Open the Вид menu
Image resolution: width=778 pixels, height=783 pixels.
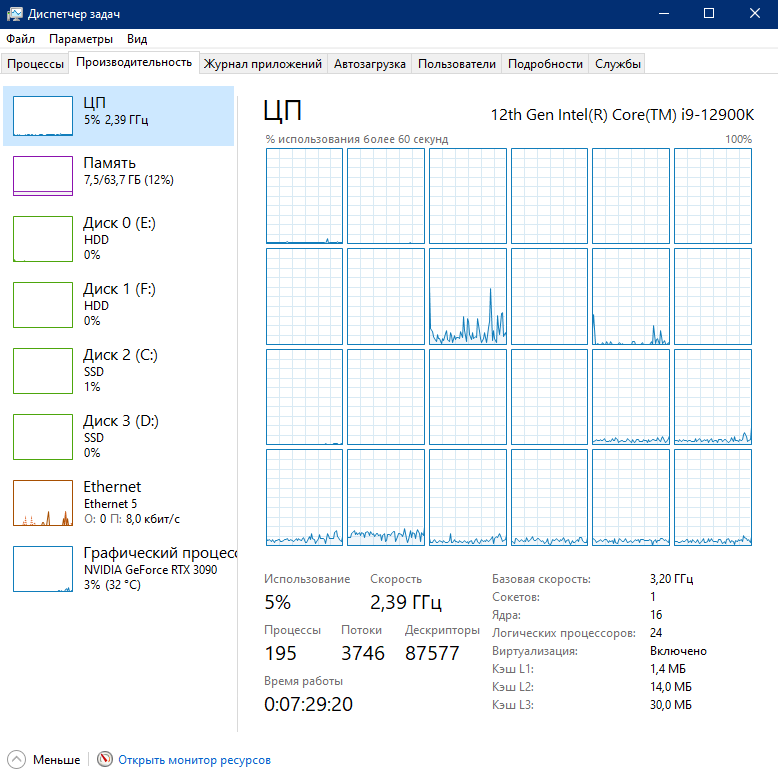pyautogui.click(x=137, y=39)
